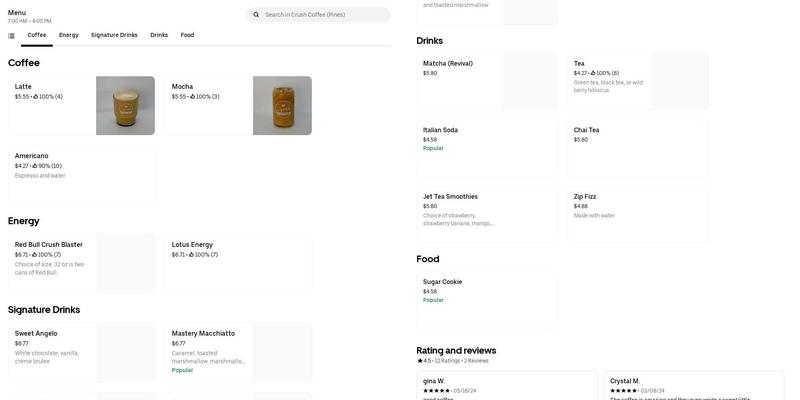Switch to the Energy tab
This screenshot has width=800, height=400.
(68, 35)
